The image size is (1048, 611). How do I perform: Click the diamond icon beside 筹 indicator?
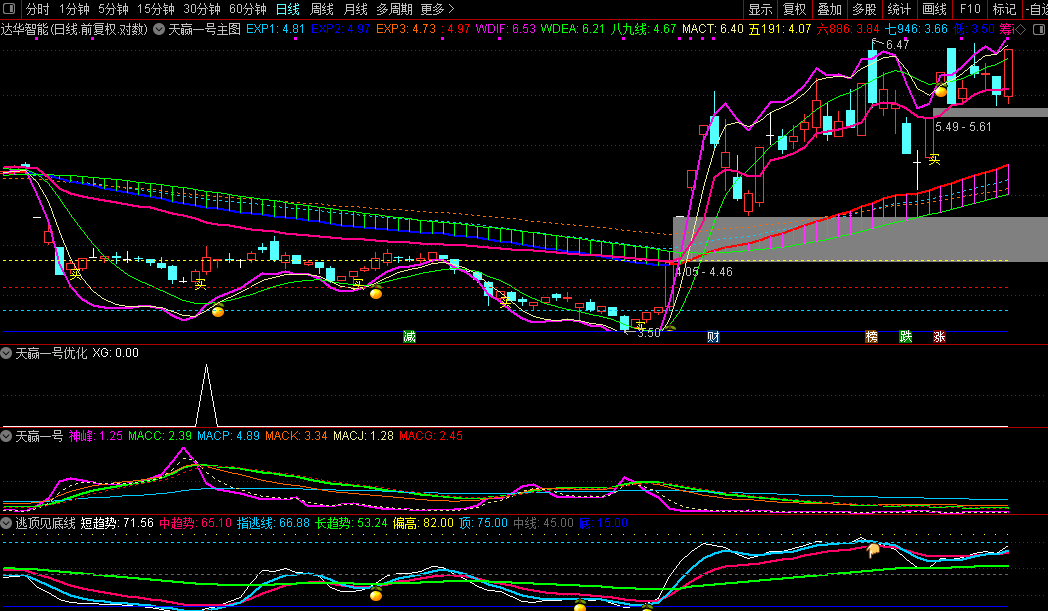(x=1020, y=29)
